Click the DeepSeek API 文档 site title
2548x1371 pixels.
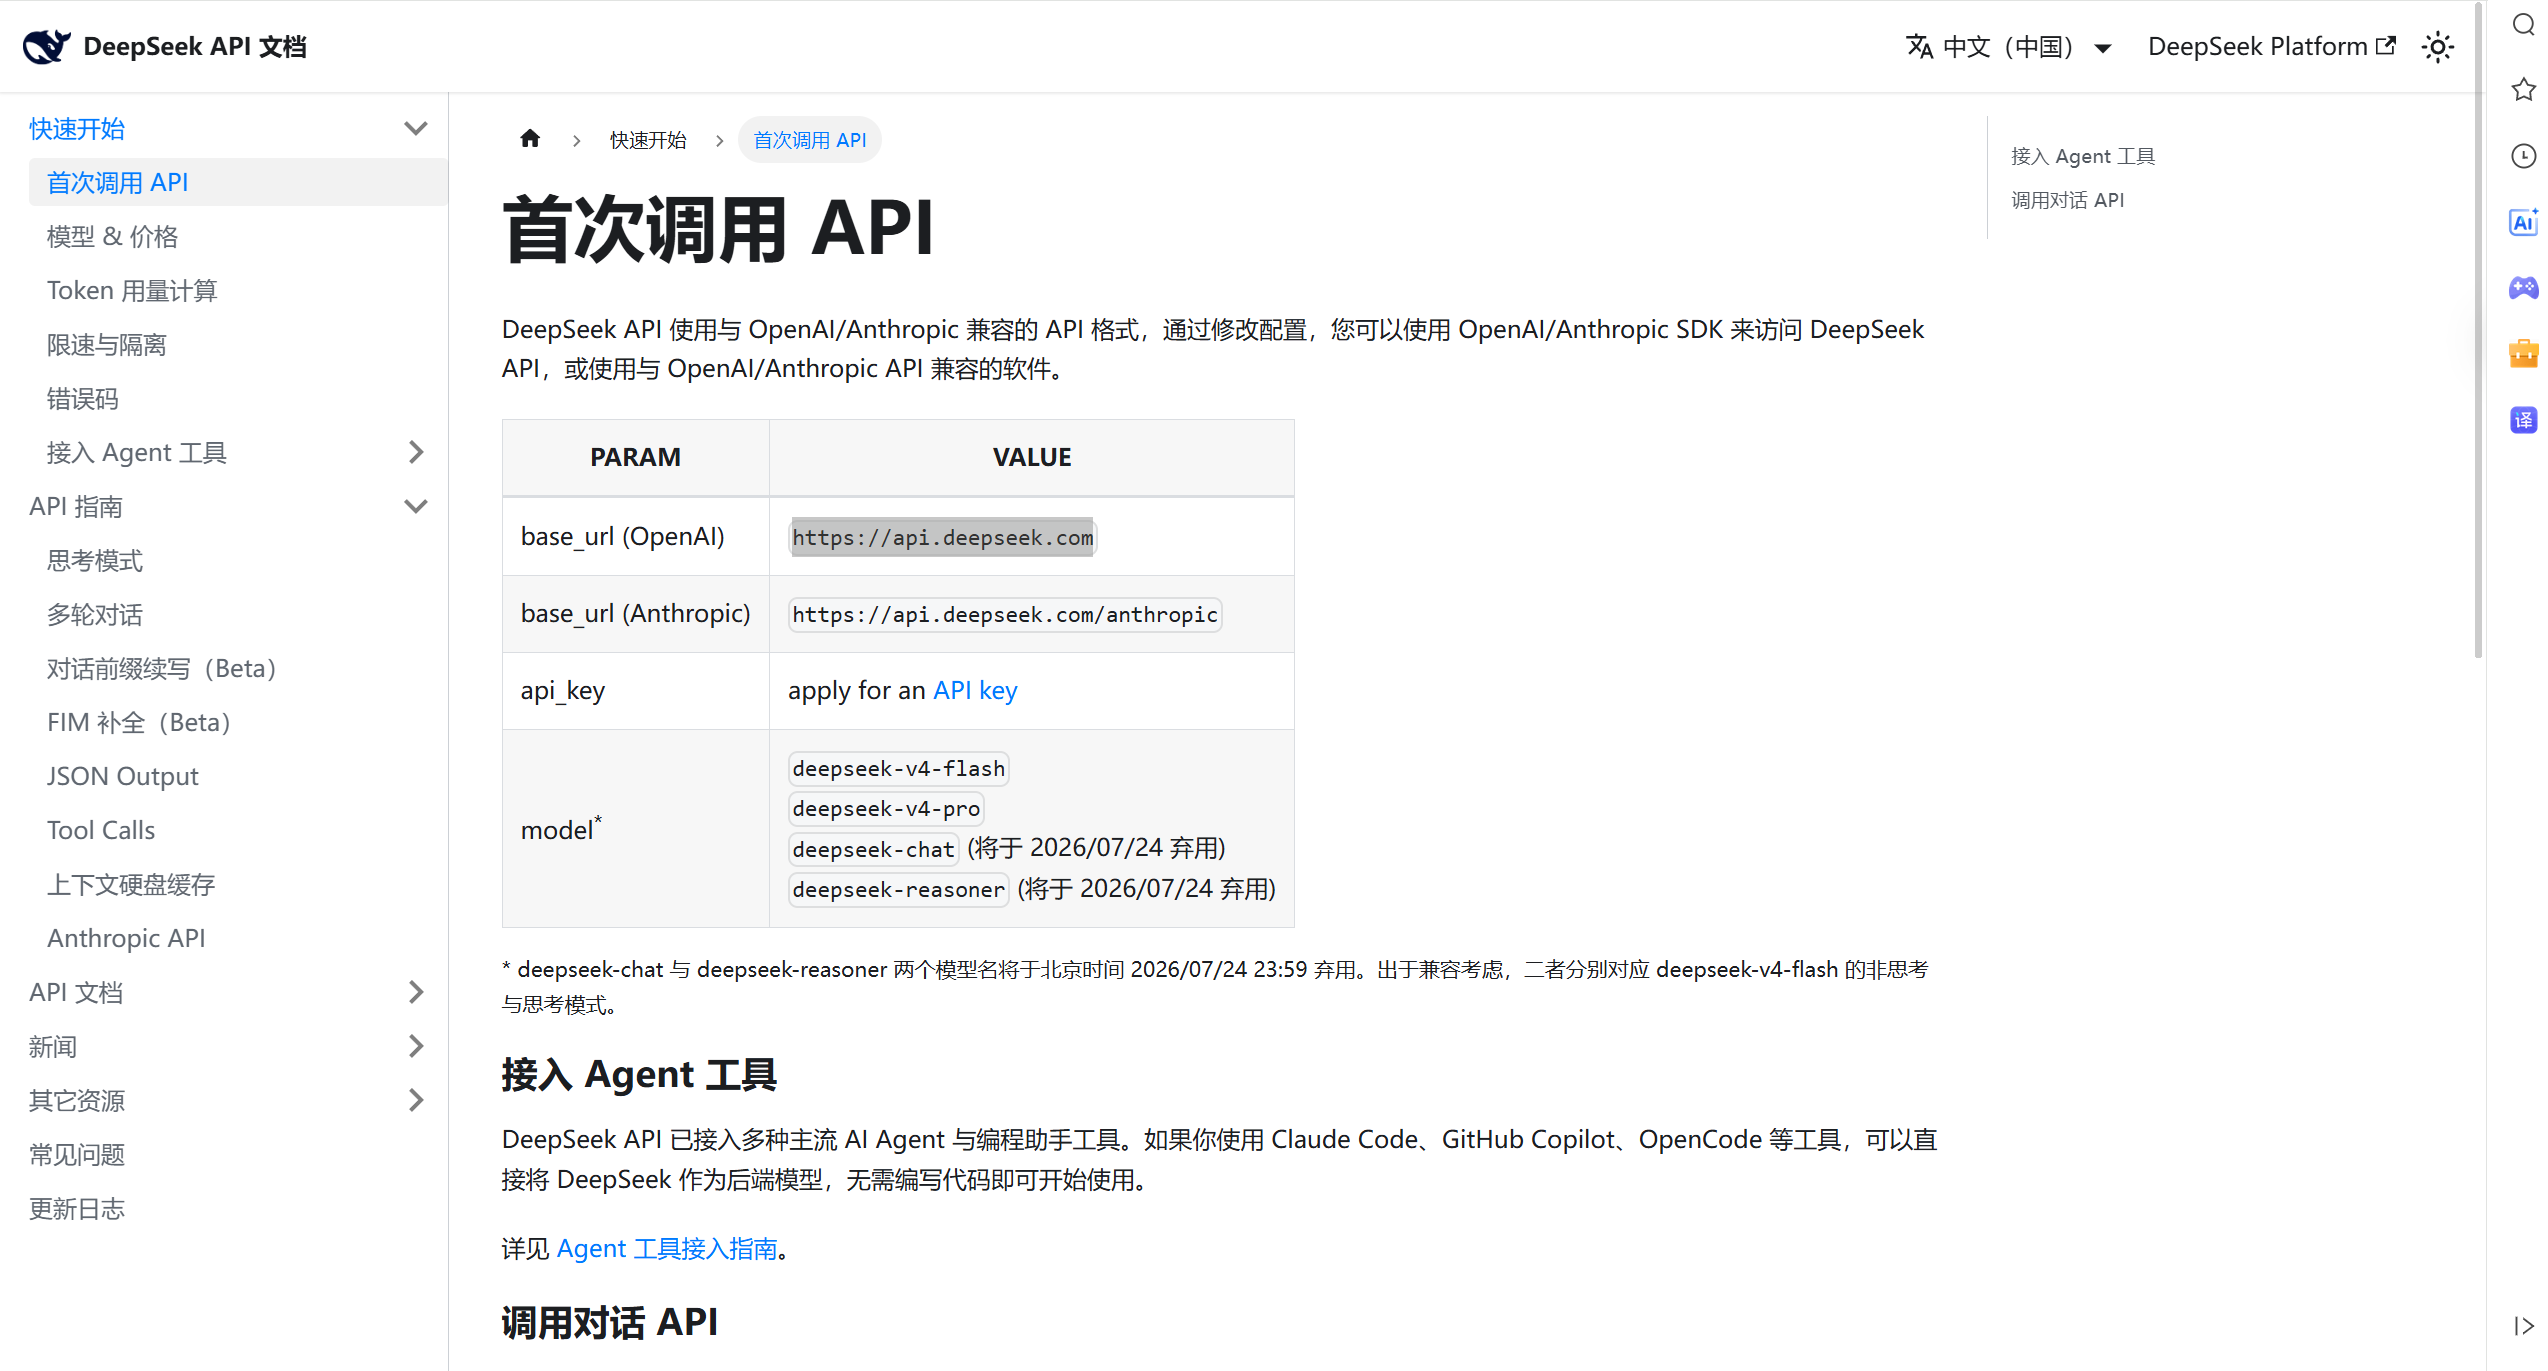pos(195,47)
